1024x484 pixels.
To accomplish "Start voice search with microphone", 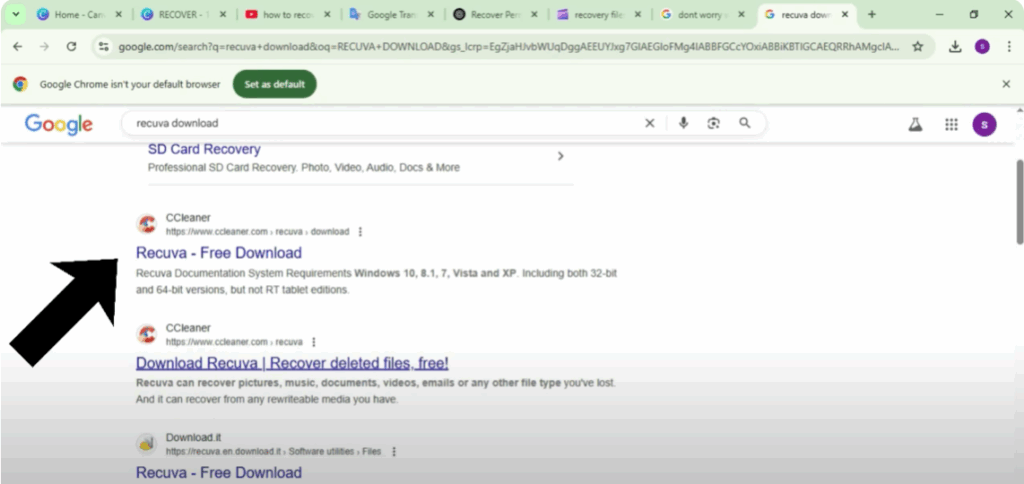I will tap(683, 123).
